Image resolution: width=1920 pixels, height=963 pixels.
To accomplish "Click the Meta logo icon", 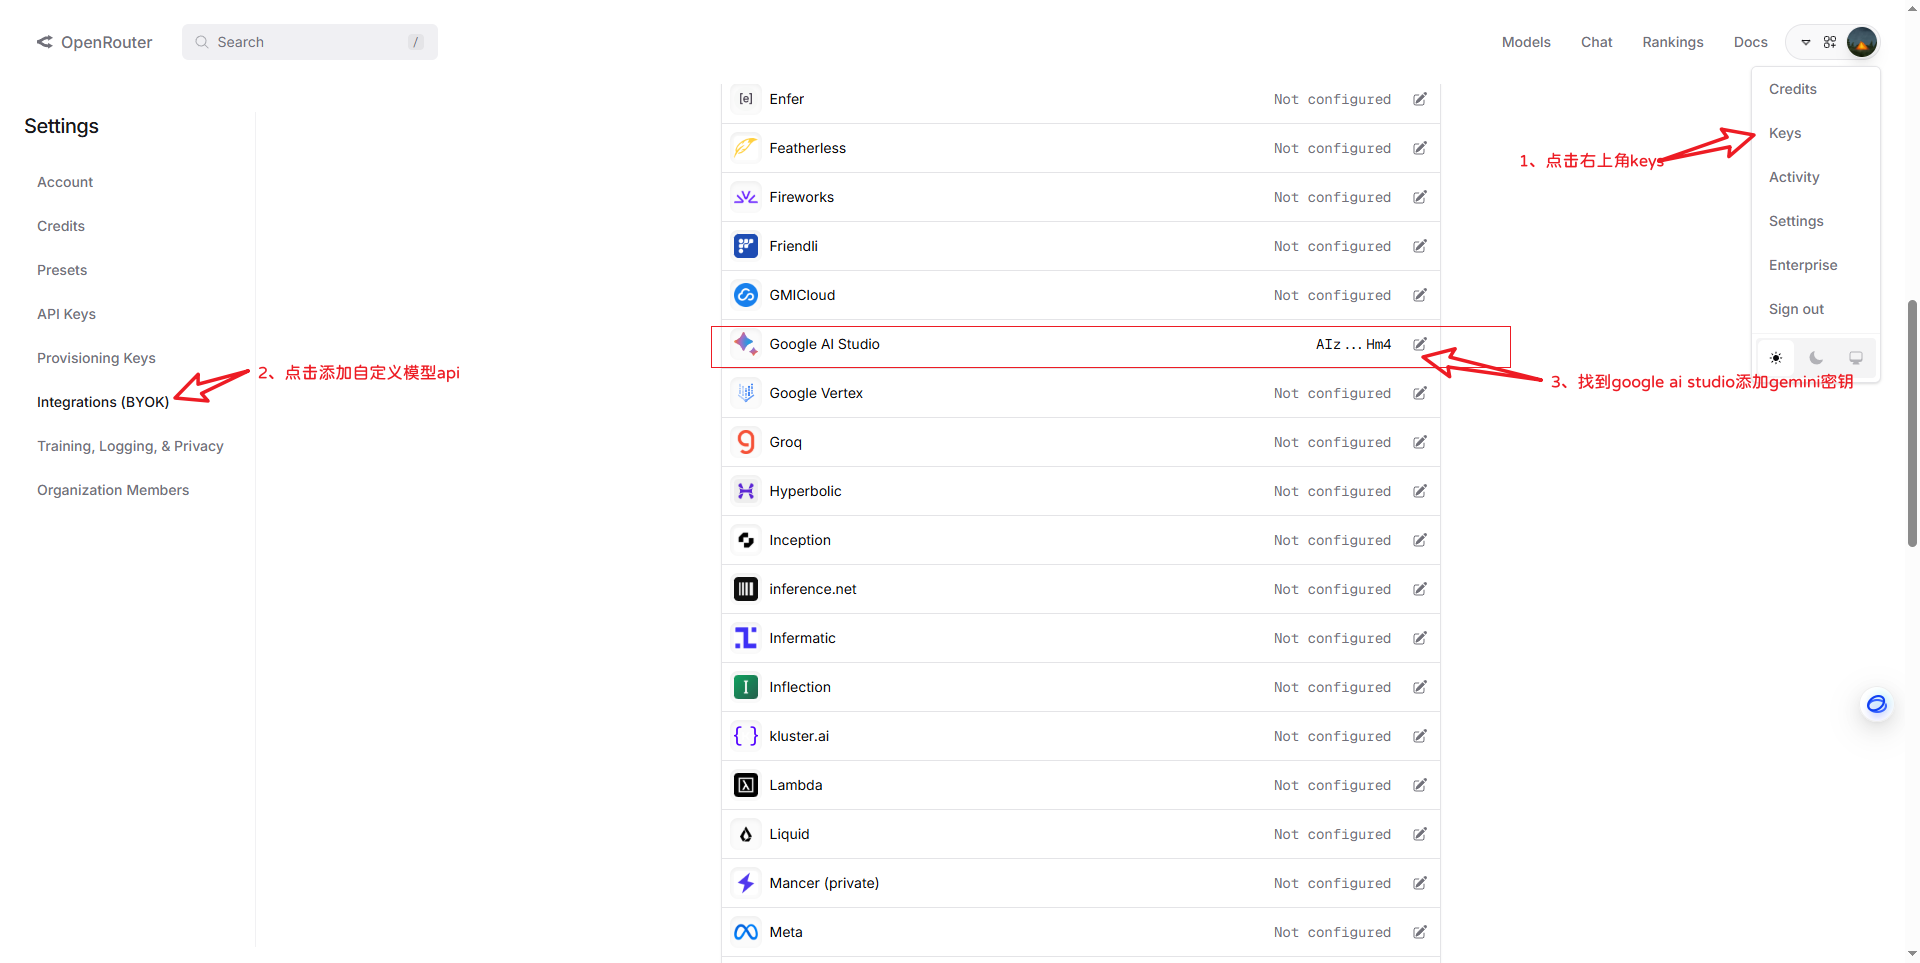I will coord(745,932).
